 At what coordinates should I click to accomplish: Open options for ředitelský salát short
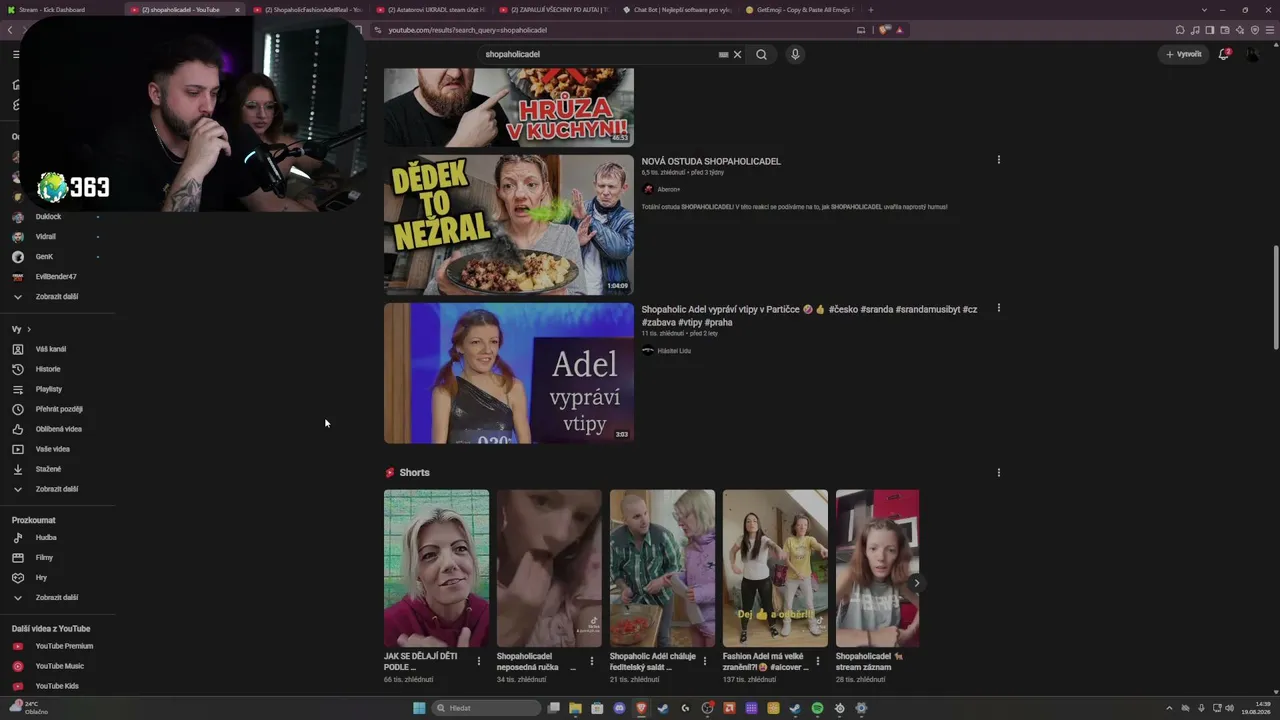[x=705, y=661]
